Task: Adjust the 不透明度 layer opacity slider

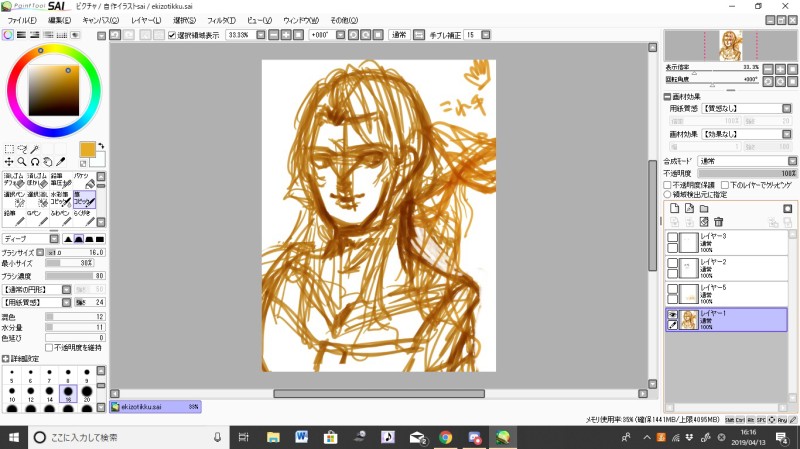Action: [x=747, y=173]
